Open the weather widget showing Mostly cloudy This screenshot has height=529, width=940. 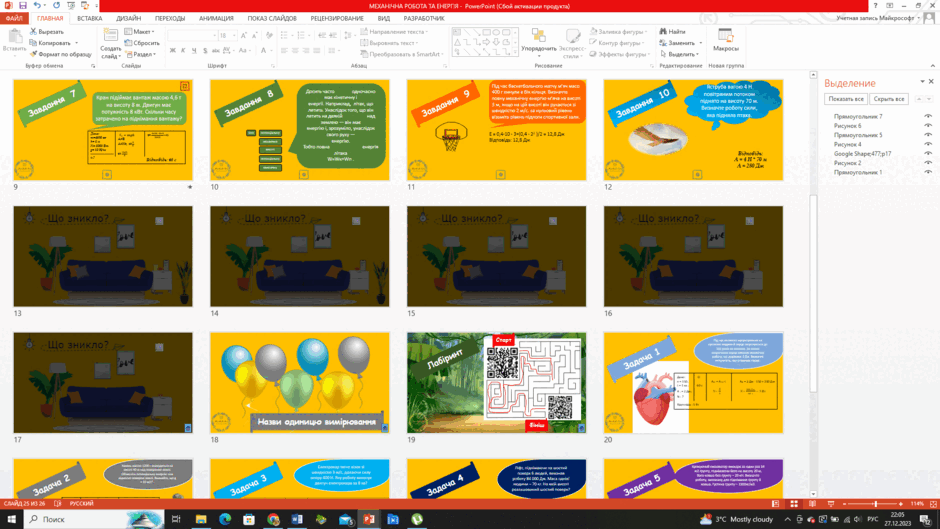[x=737, y=519]
